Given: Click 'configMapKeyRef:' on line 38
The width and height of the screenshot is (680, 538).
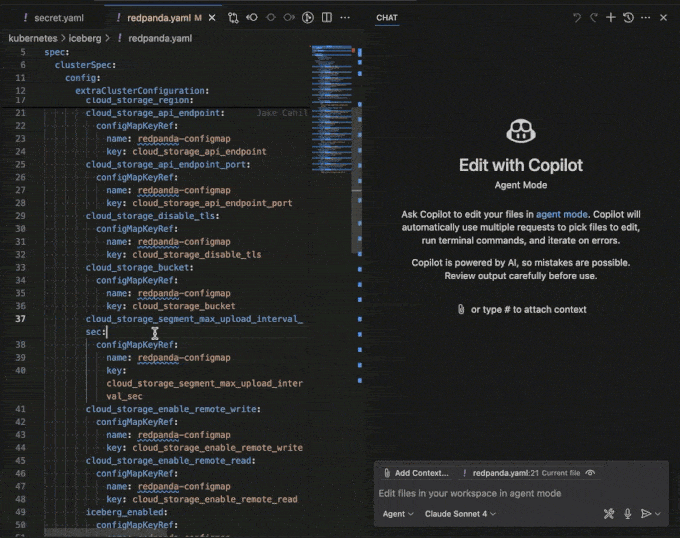Looking at the screenshot, I should pyautogui.click(x=137, y=345).
